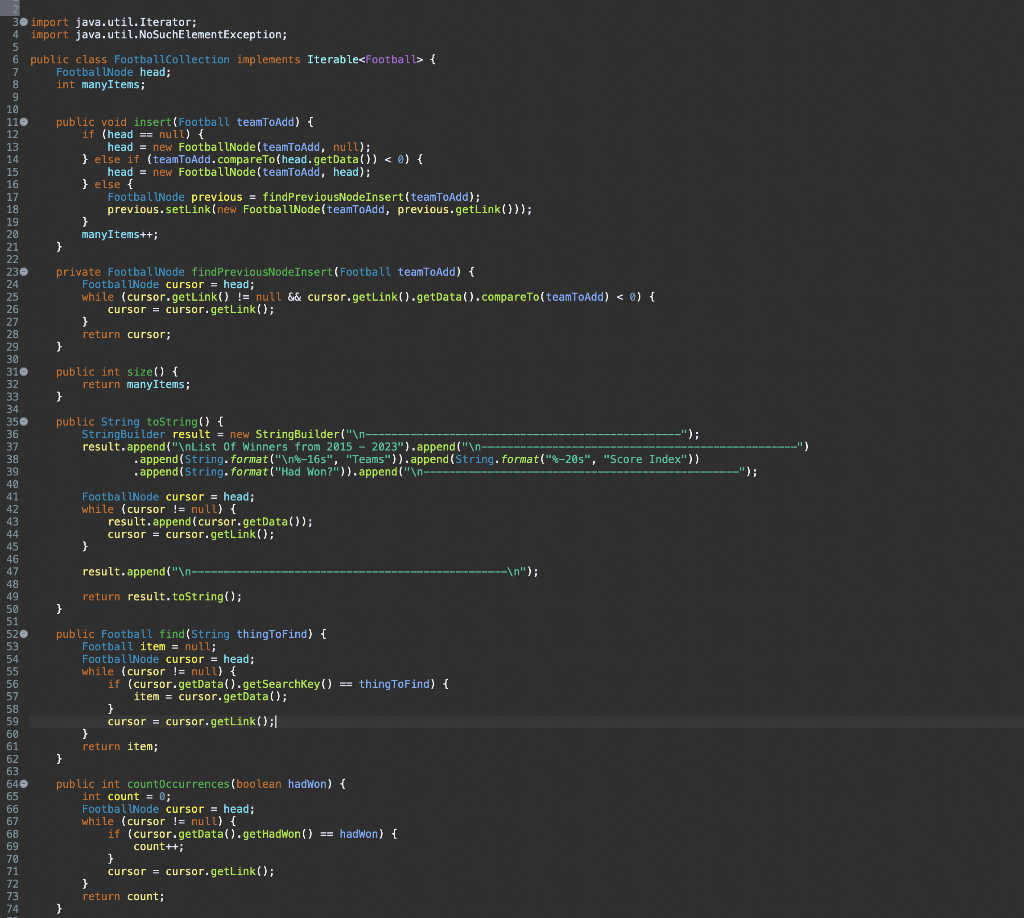Collapse the import block fold marker

[x=24, y=22]
